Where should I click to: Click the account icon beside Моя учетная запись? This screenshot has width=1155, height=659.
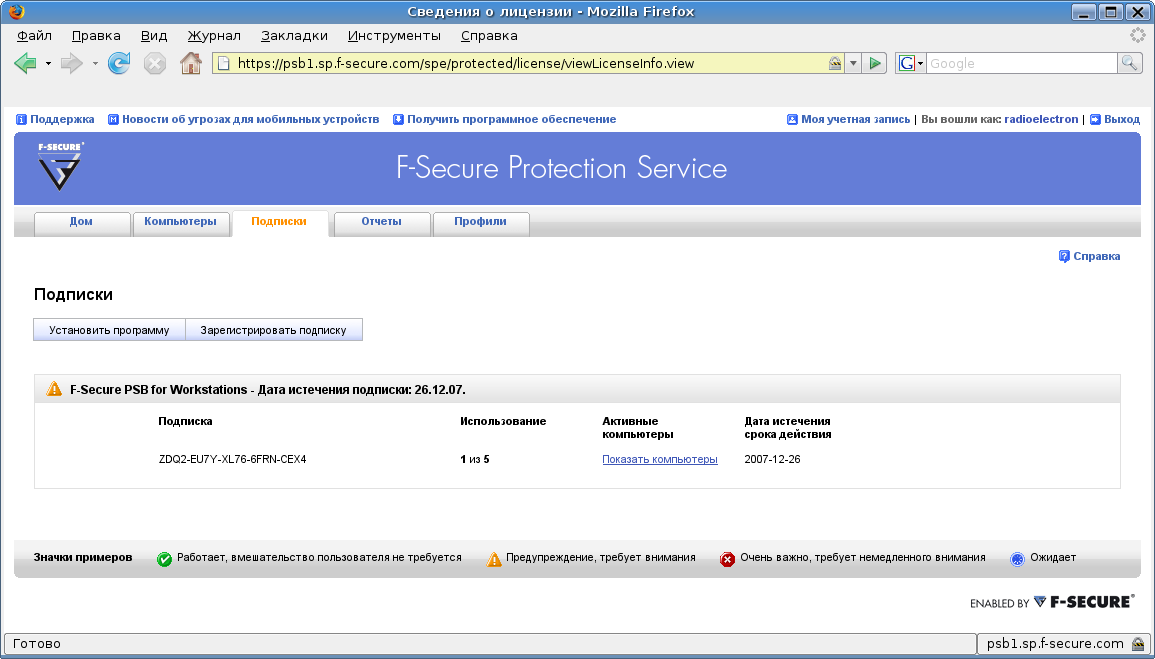click(793, 119)
